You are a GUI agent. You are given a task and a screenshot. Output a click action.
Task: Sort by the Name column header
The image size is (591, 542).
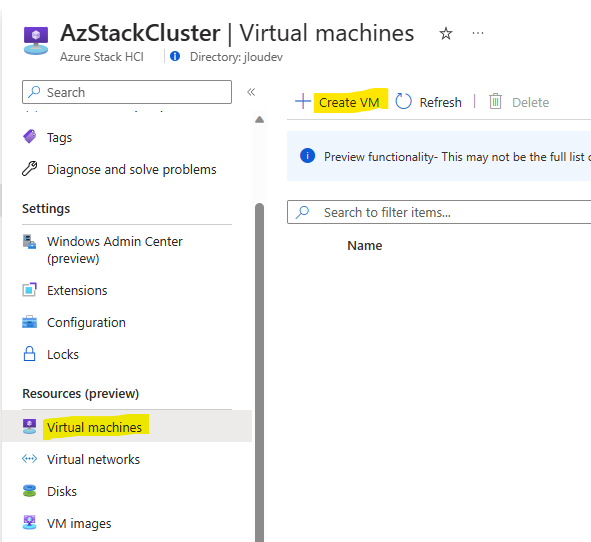pos(364,245)
